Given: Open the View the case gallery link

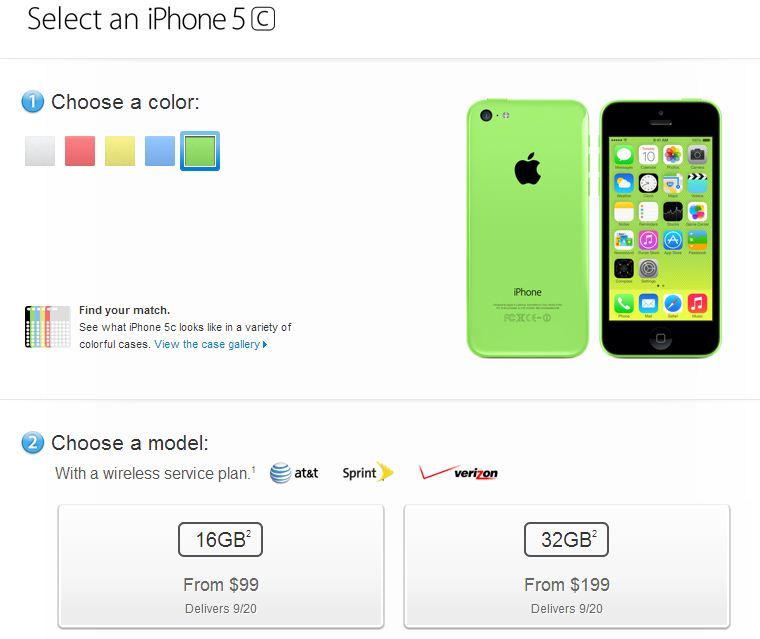Looking at the screenshot, I should (211, 344).
